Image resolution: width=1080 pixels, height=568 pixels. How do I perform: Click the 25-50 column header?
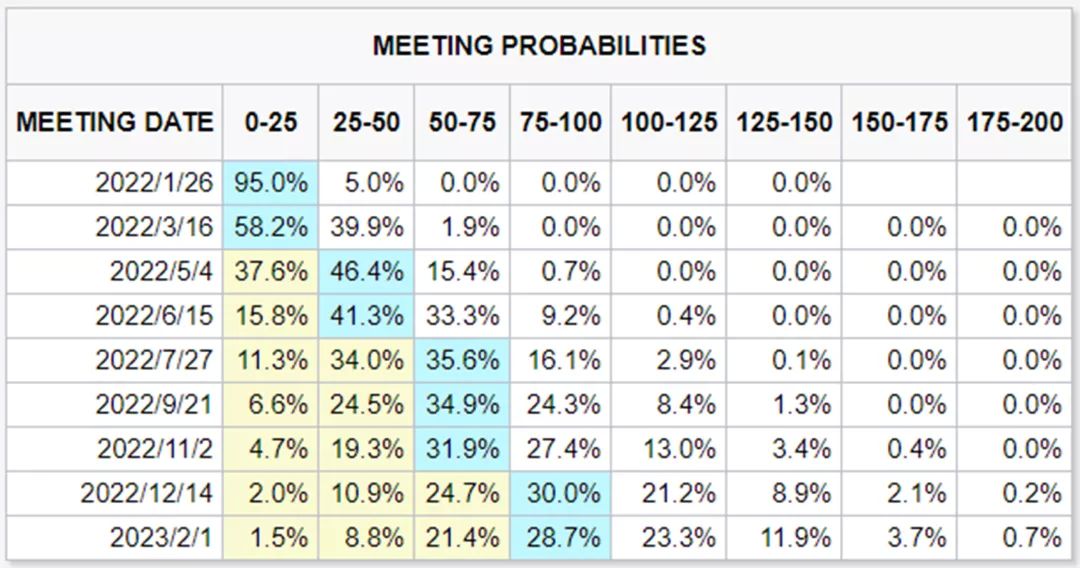click(366, 123)
